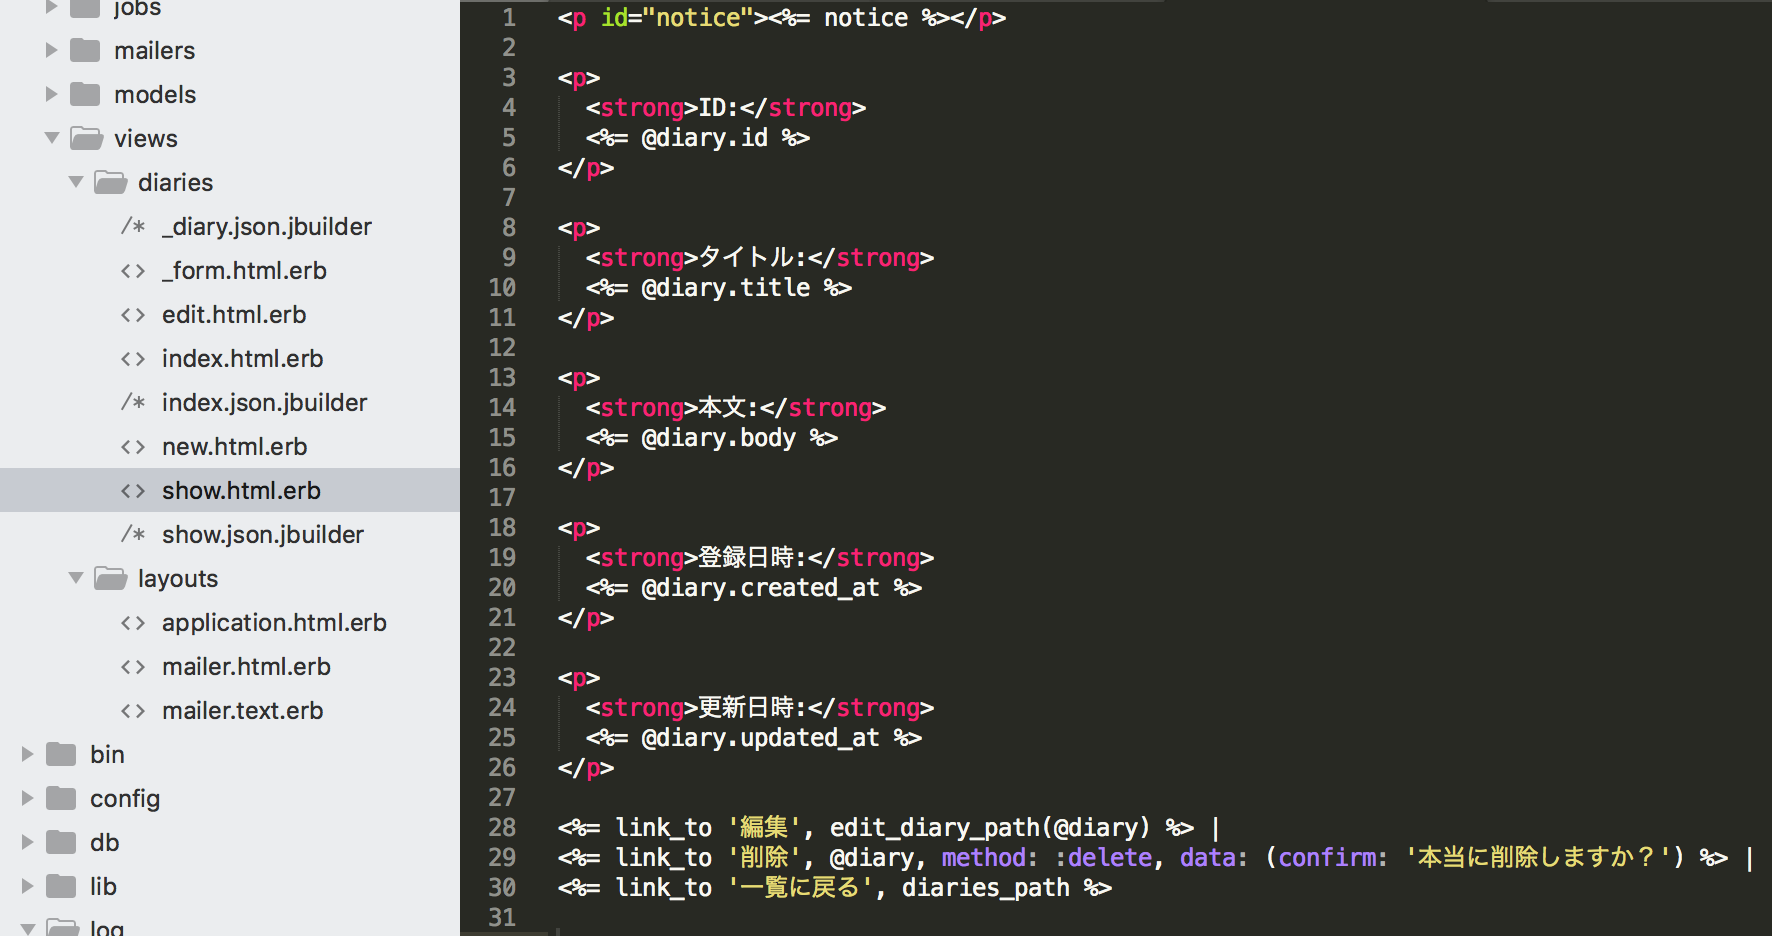
Task: Expand the models folder arrow
Action: click(51, 94)
